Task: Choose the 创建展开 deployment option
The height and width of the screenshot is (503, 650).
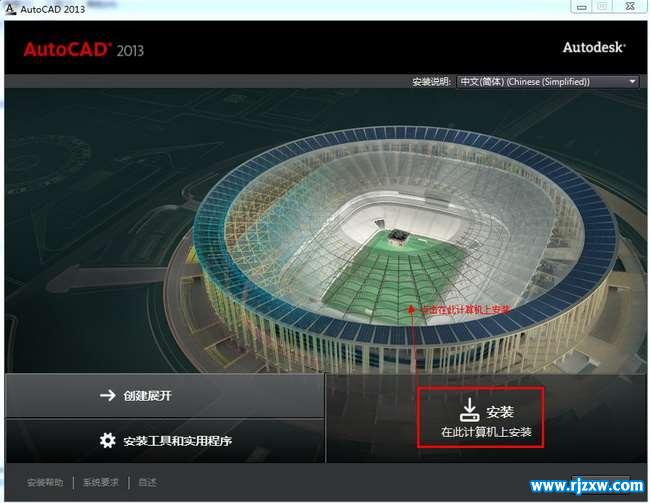Action: [165, 395]
